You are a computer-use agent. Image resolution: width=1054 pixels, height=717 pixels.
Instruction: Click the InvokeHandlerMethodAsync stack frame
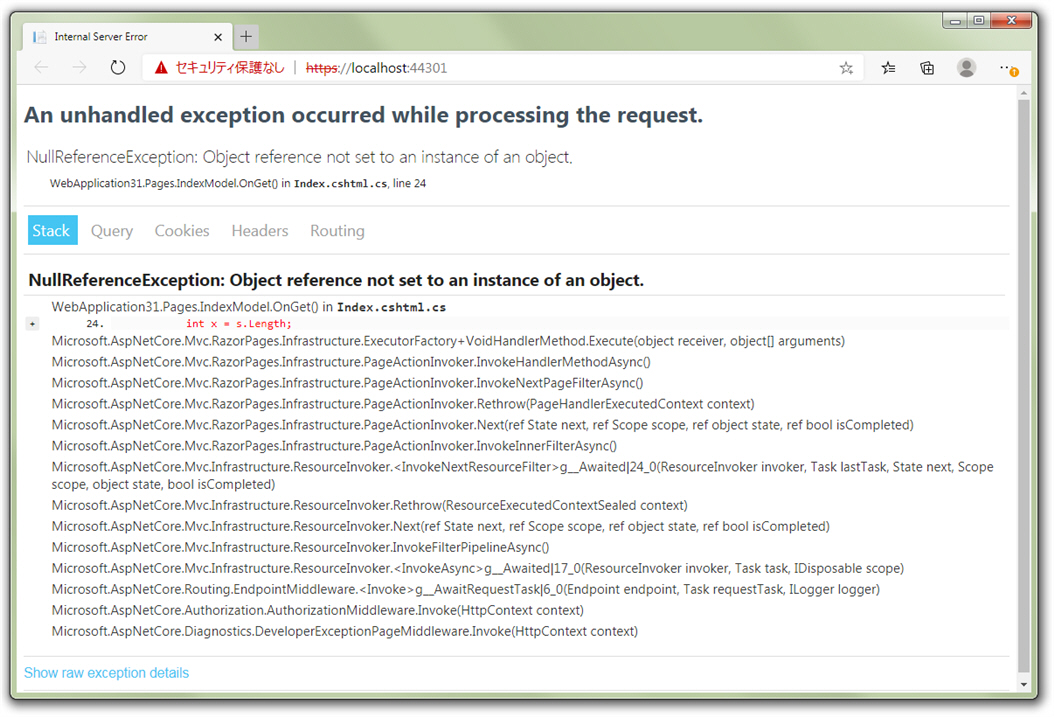pos(351,362)
